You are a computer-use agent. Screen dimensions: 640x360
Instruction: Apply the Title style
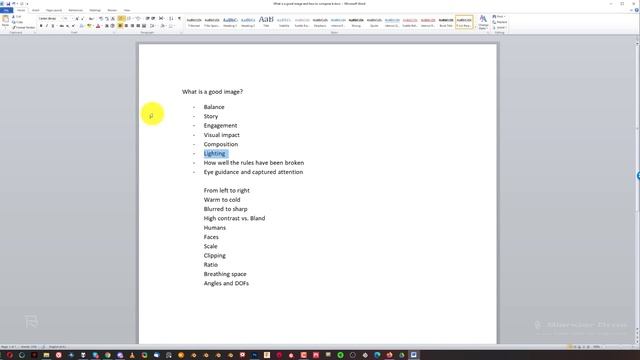[266, 22]
